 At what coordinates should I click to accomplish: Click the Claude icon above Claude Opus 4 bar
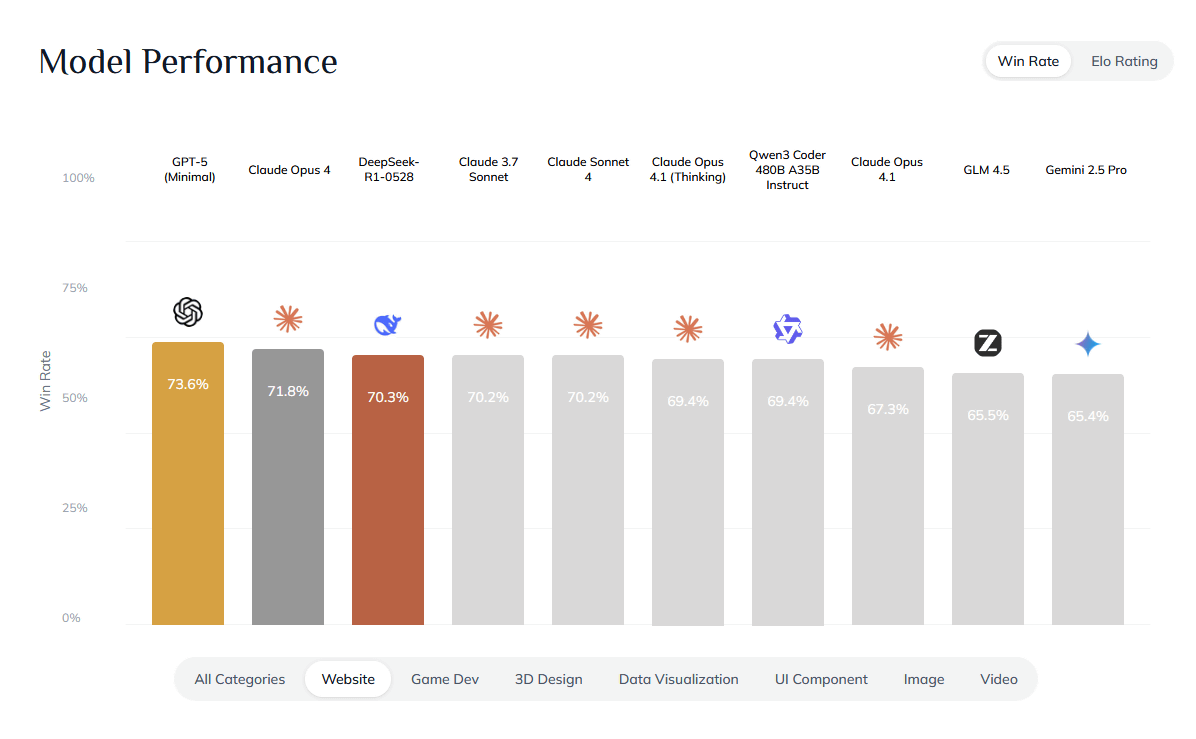click(288, 319)
